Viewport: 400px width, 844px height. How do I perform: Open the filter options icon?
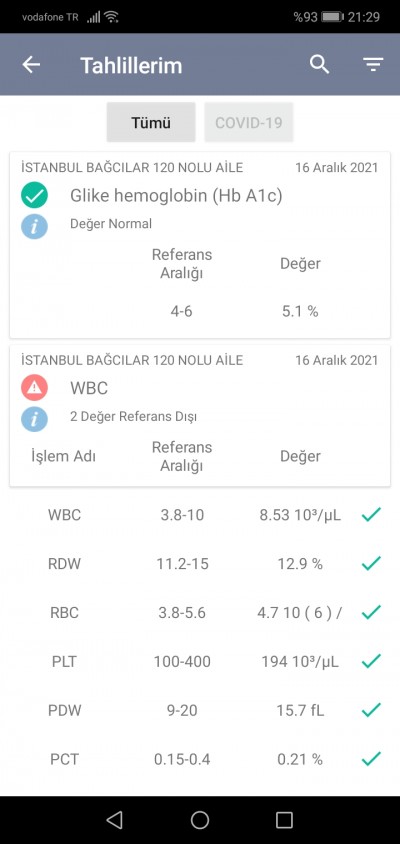tap(373, 65)
